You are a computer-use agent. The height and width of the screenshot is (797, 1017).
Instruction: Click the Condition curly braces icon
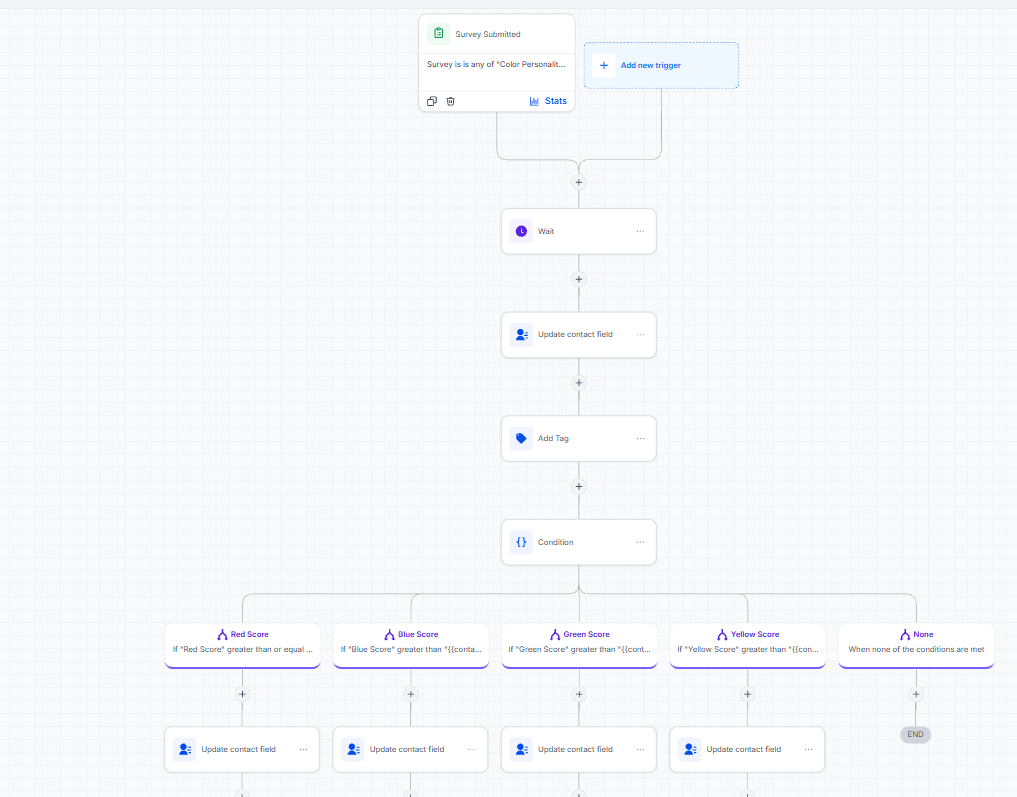(x=521, y=542)
